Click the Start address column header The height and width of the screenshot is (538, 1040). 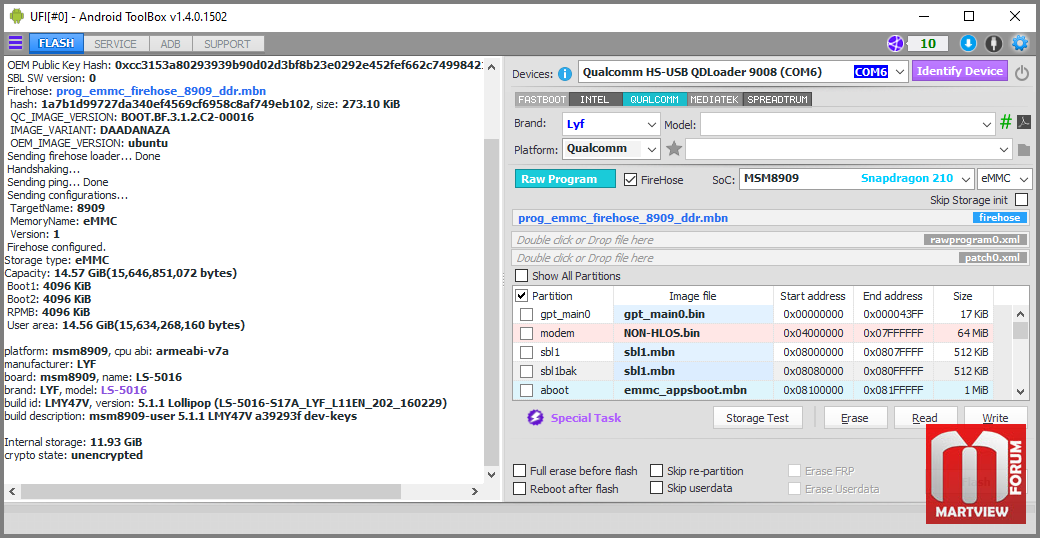pos(812,296)
